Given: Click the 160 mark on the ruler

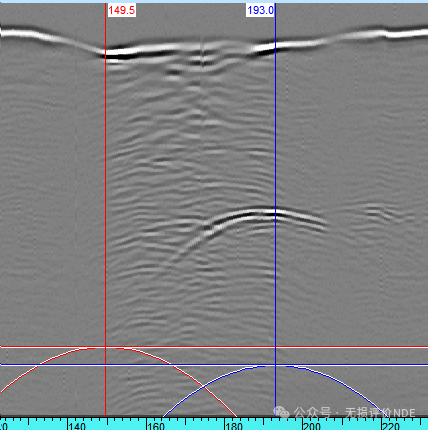Looking at the screenshot, I should click(x=156, y=426).
